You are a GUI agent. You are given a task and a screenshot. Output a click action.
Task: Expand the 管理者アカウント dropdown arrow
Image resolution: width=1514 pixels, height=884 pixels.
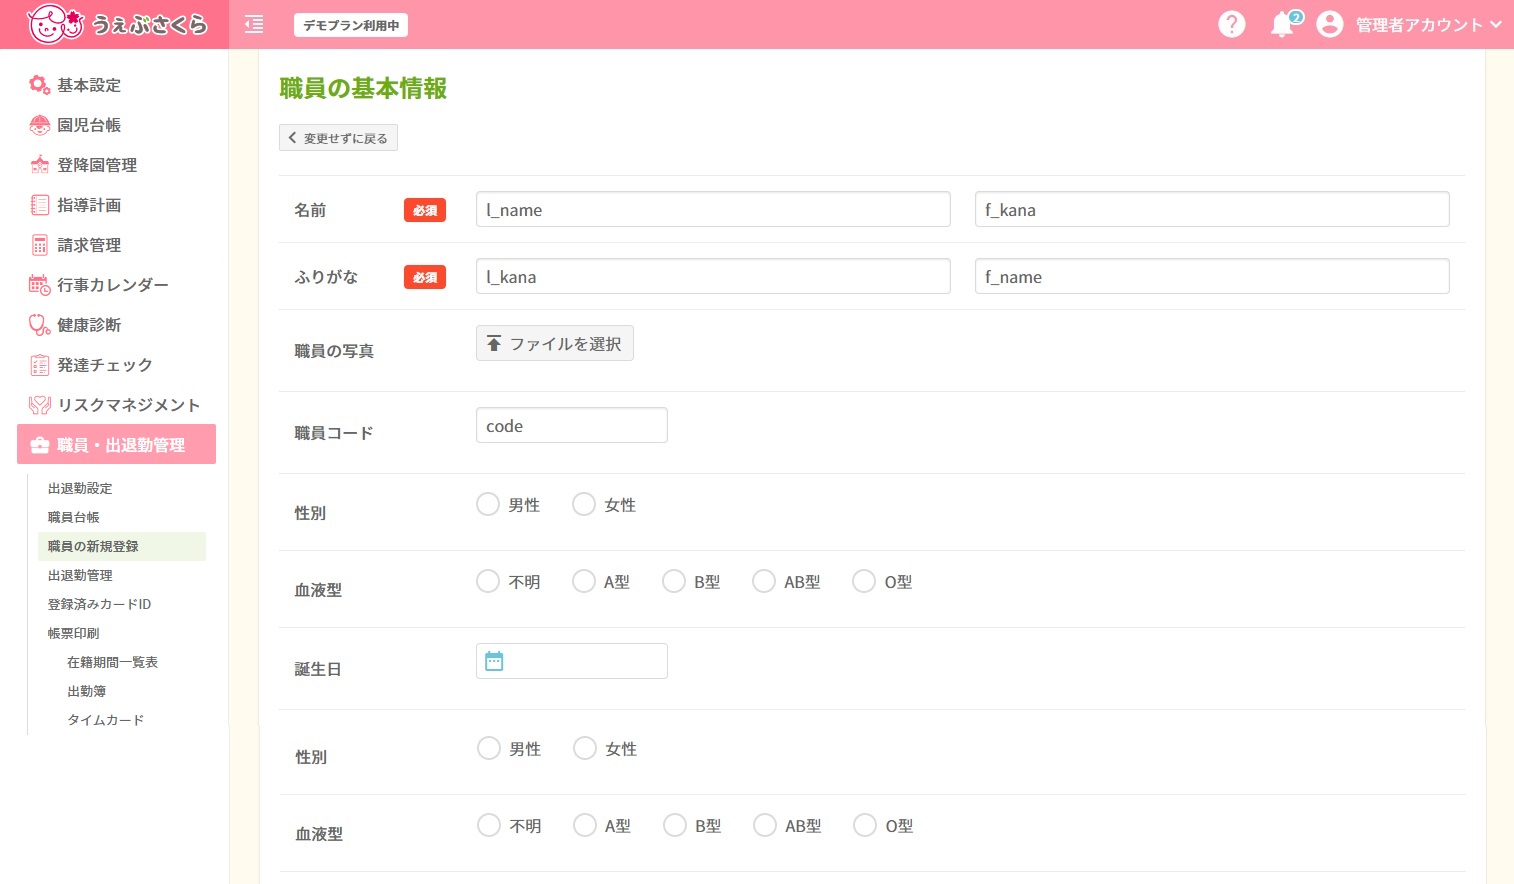[x=1496, y=24]
